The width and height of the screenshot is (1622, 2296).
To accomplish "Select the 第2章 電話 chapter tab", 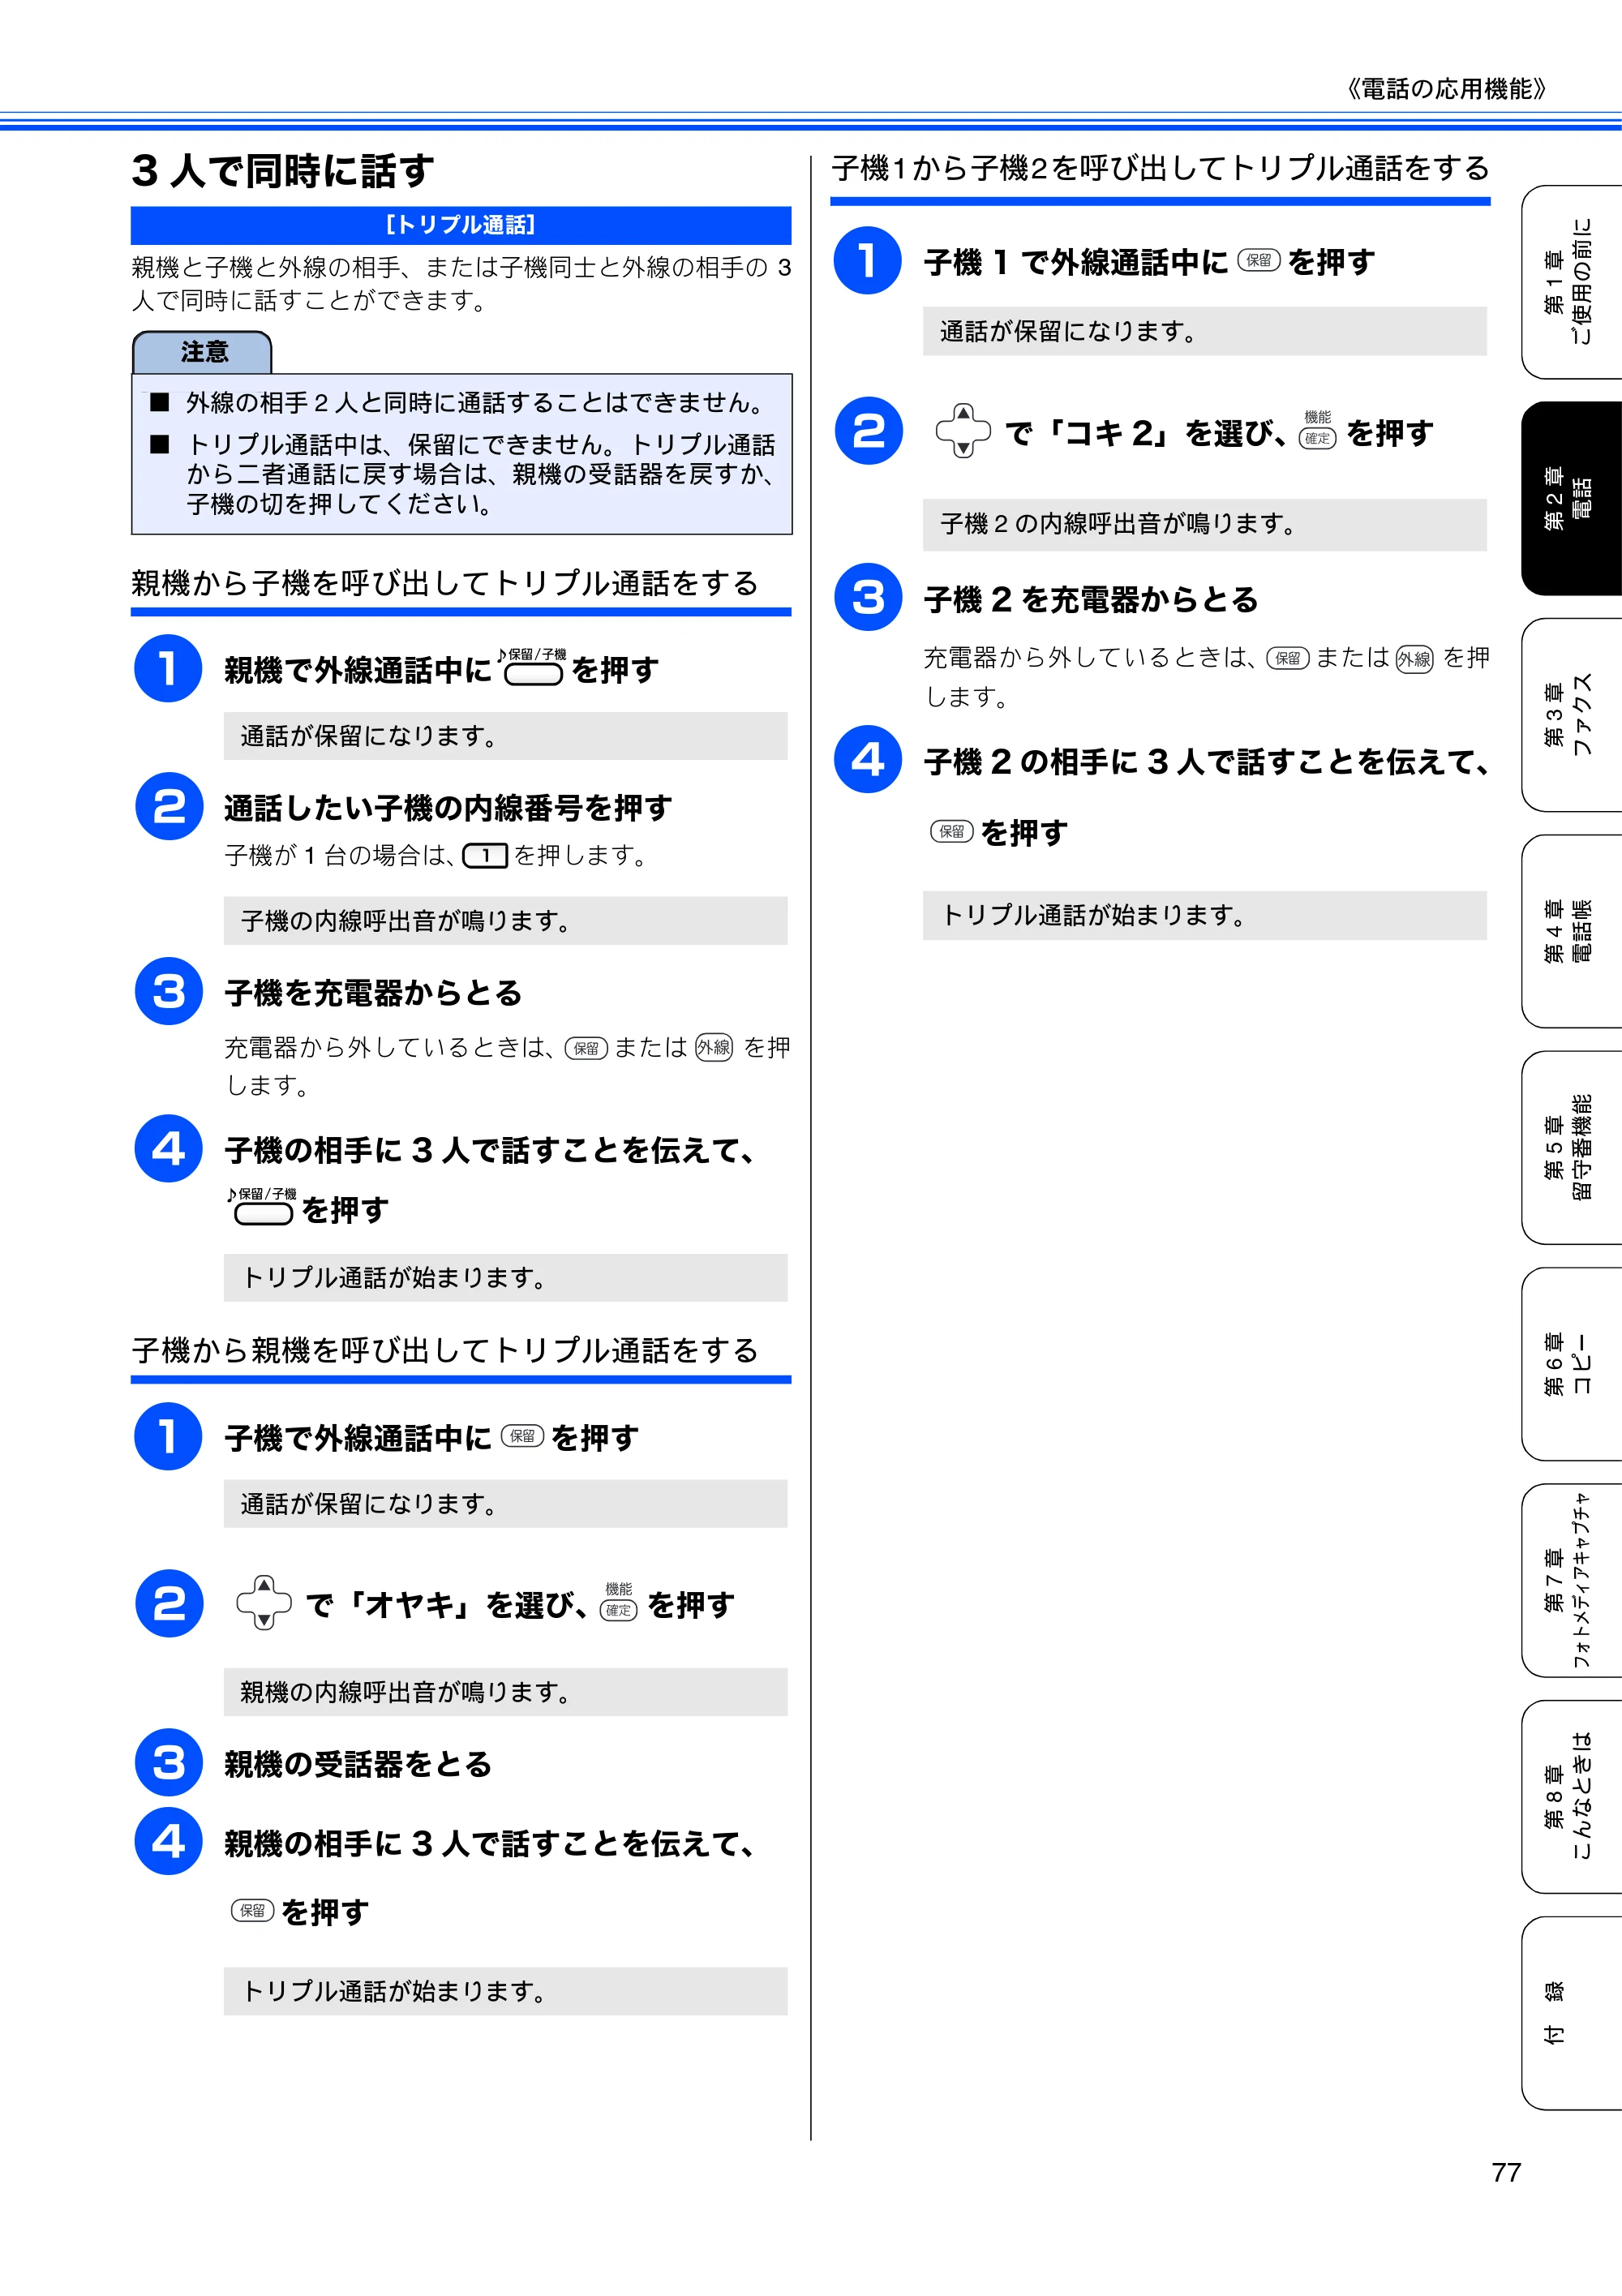I will (x=1571, y=498).
